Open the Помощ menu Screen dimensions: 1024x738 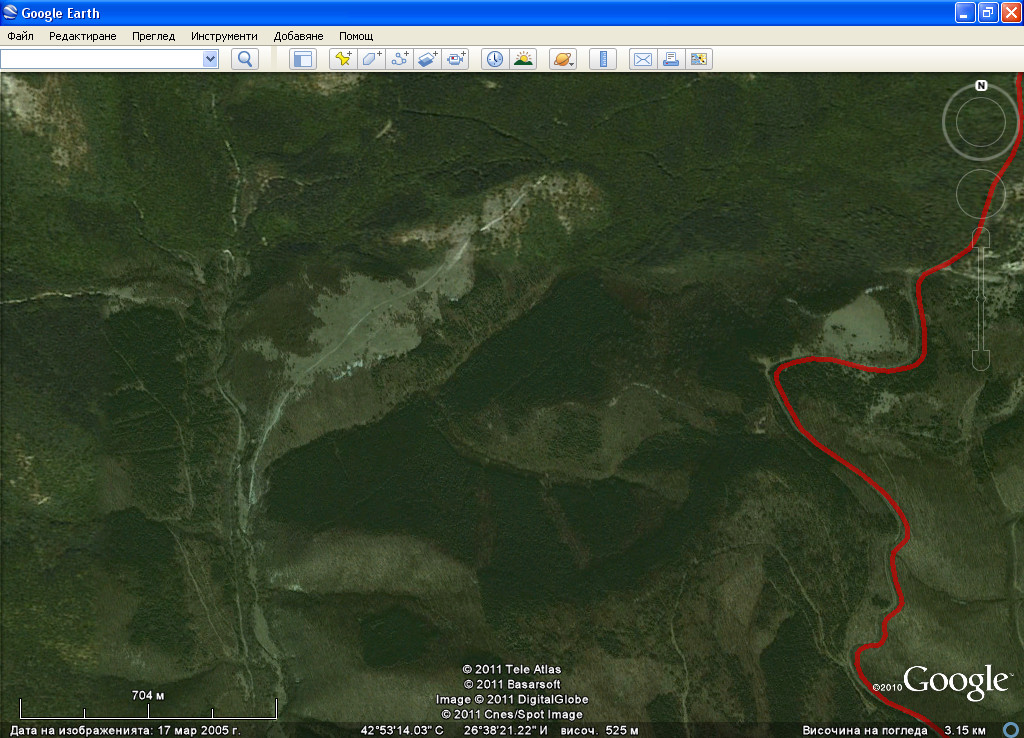pyautogui.click(x=356, y=36)
